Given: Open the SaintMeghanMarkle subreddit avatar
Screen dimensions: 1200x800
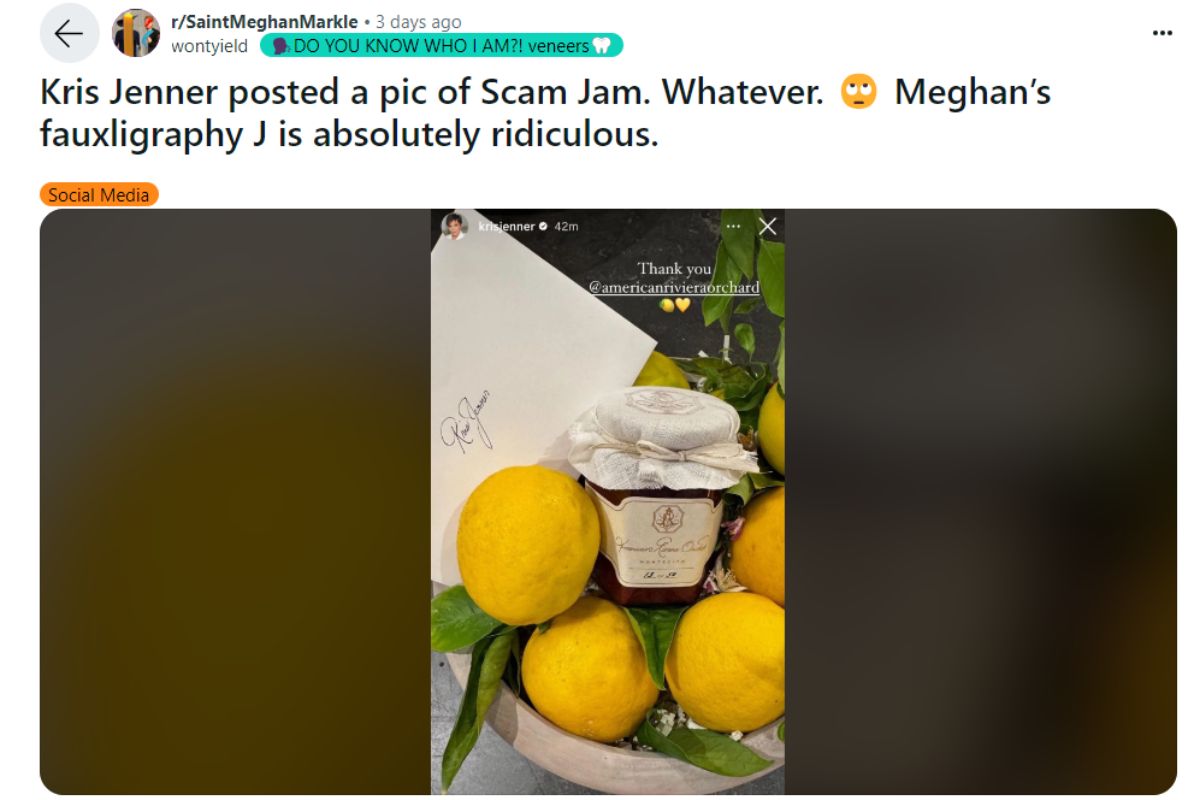Looking at the screenshot, I should coord(136,33).
